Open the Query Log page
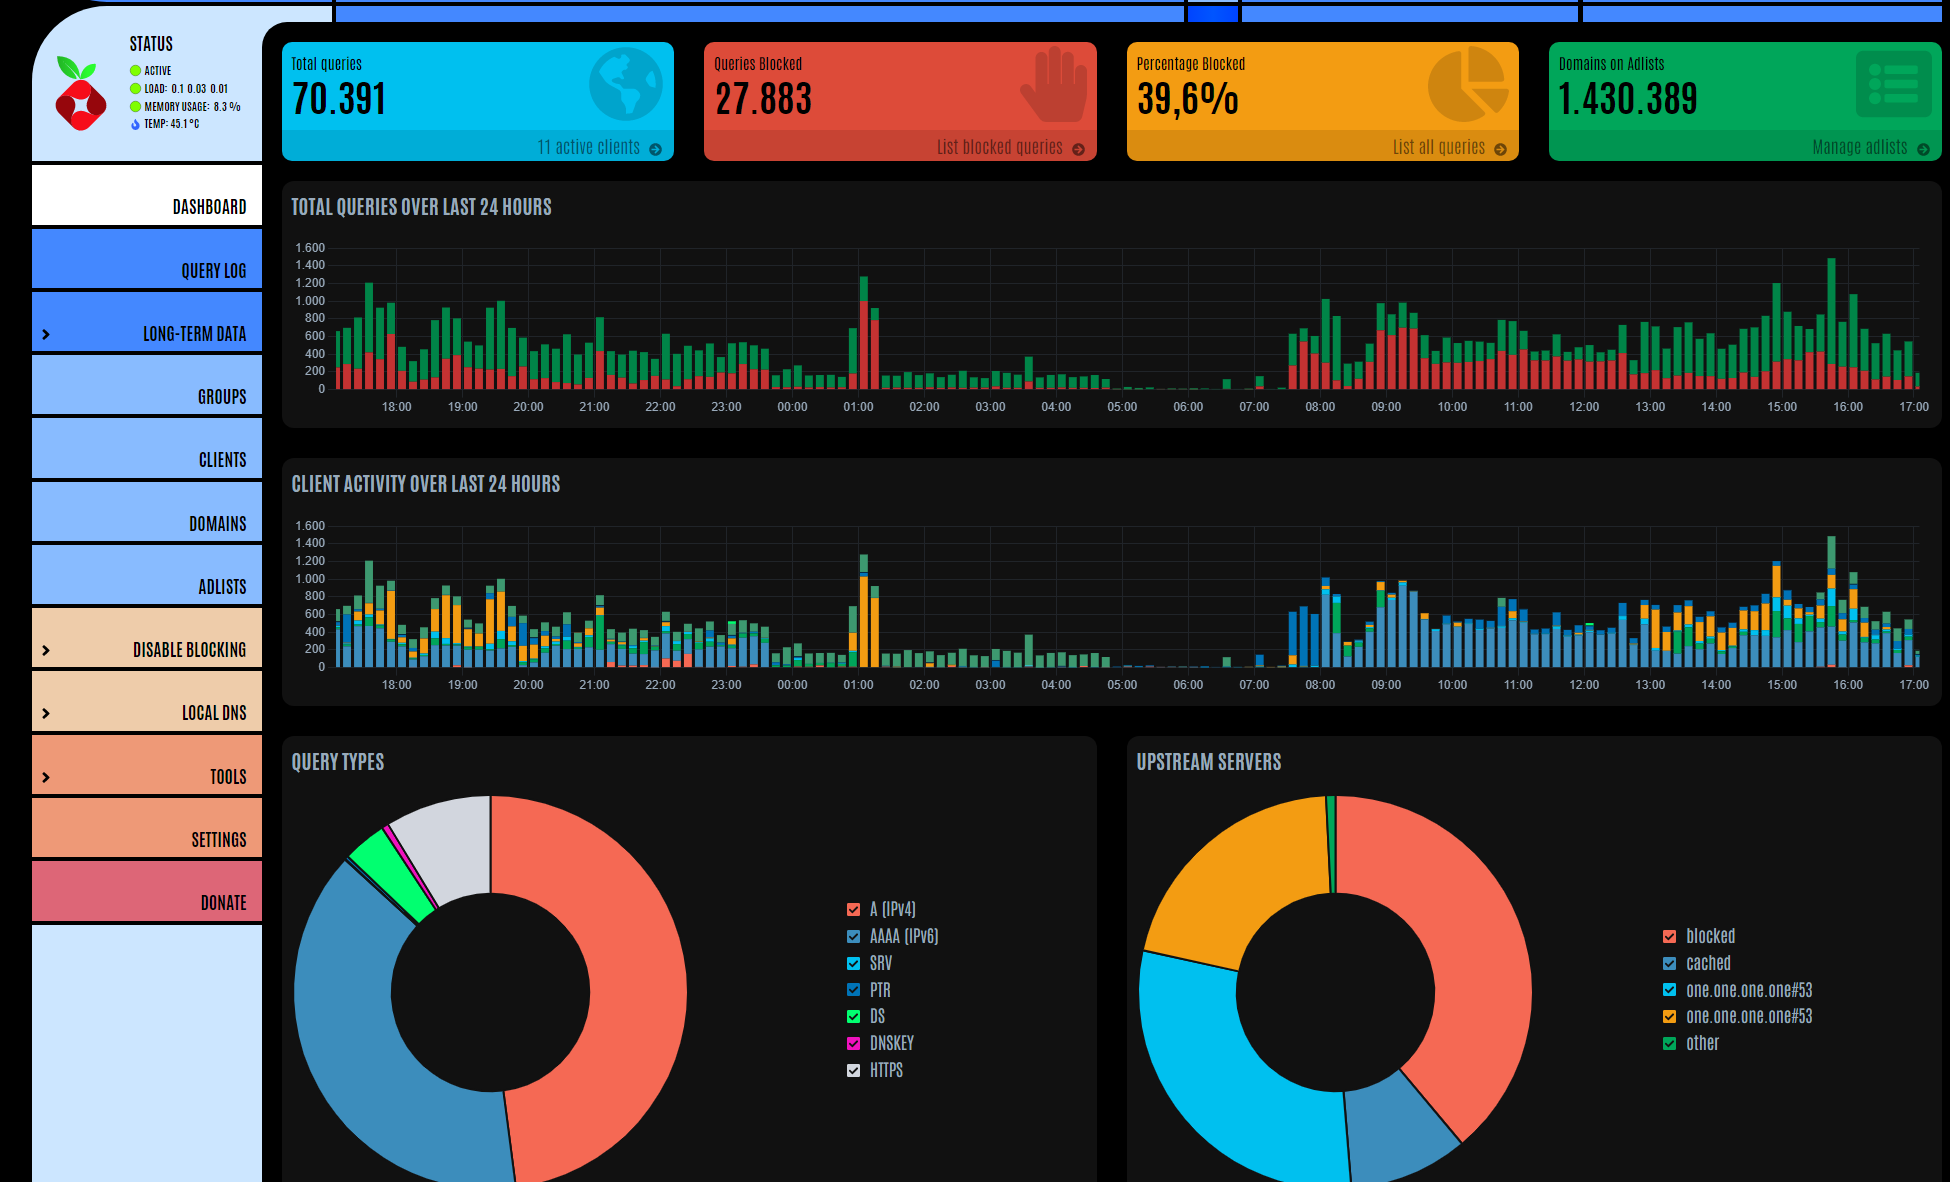The image size is (1950, 1182). (213, 271)
